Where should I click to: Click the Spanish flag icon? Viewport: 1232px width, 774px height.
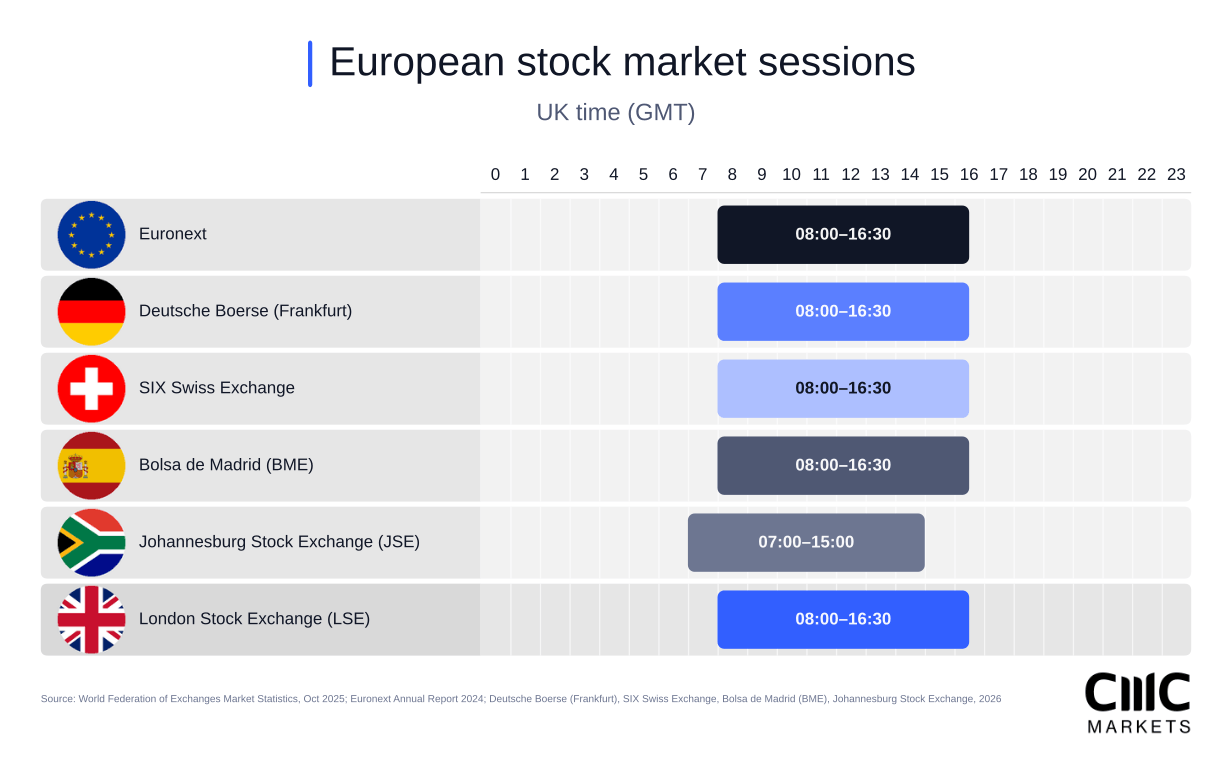tap(91, 465)
